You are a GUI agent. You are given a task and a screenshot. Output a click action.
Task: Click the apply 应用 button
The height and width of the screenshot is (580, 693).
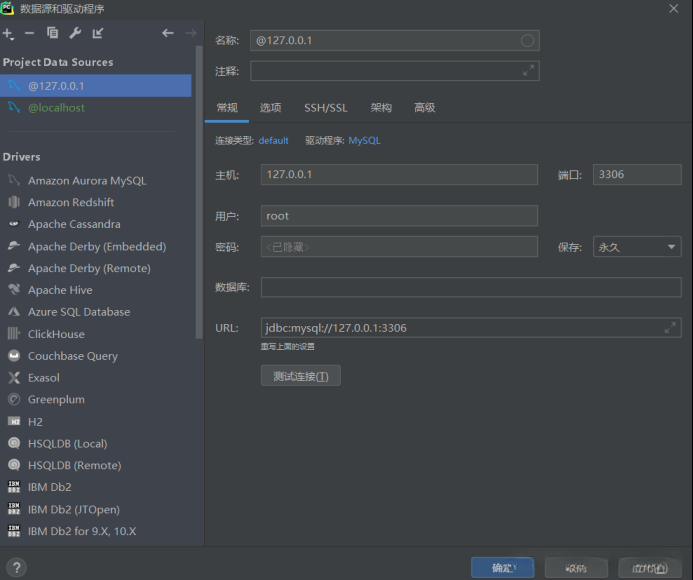click(649, 568)
